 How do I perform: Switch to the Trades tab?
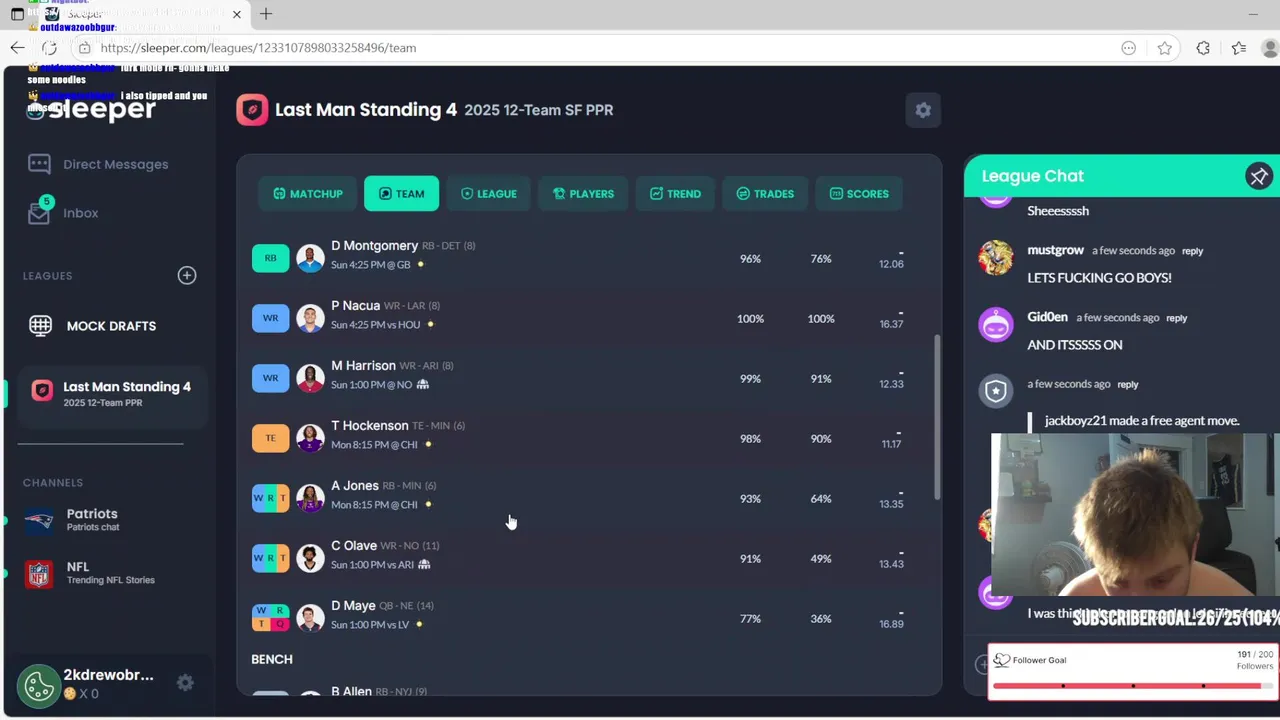765,194
